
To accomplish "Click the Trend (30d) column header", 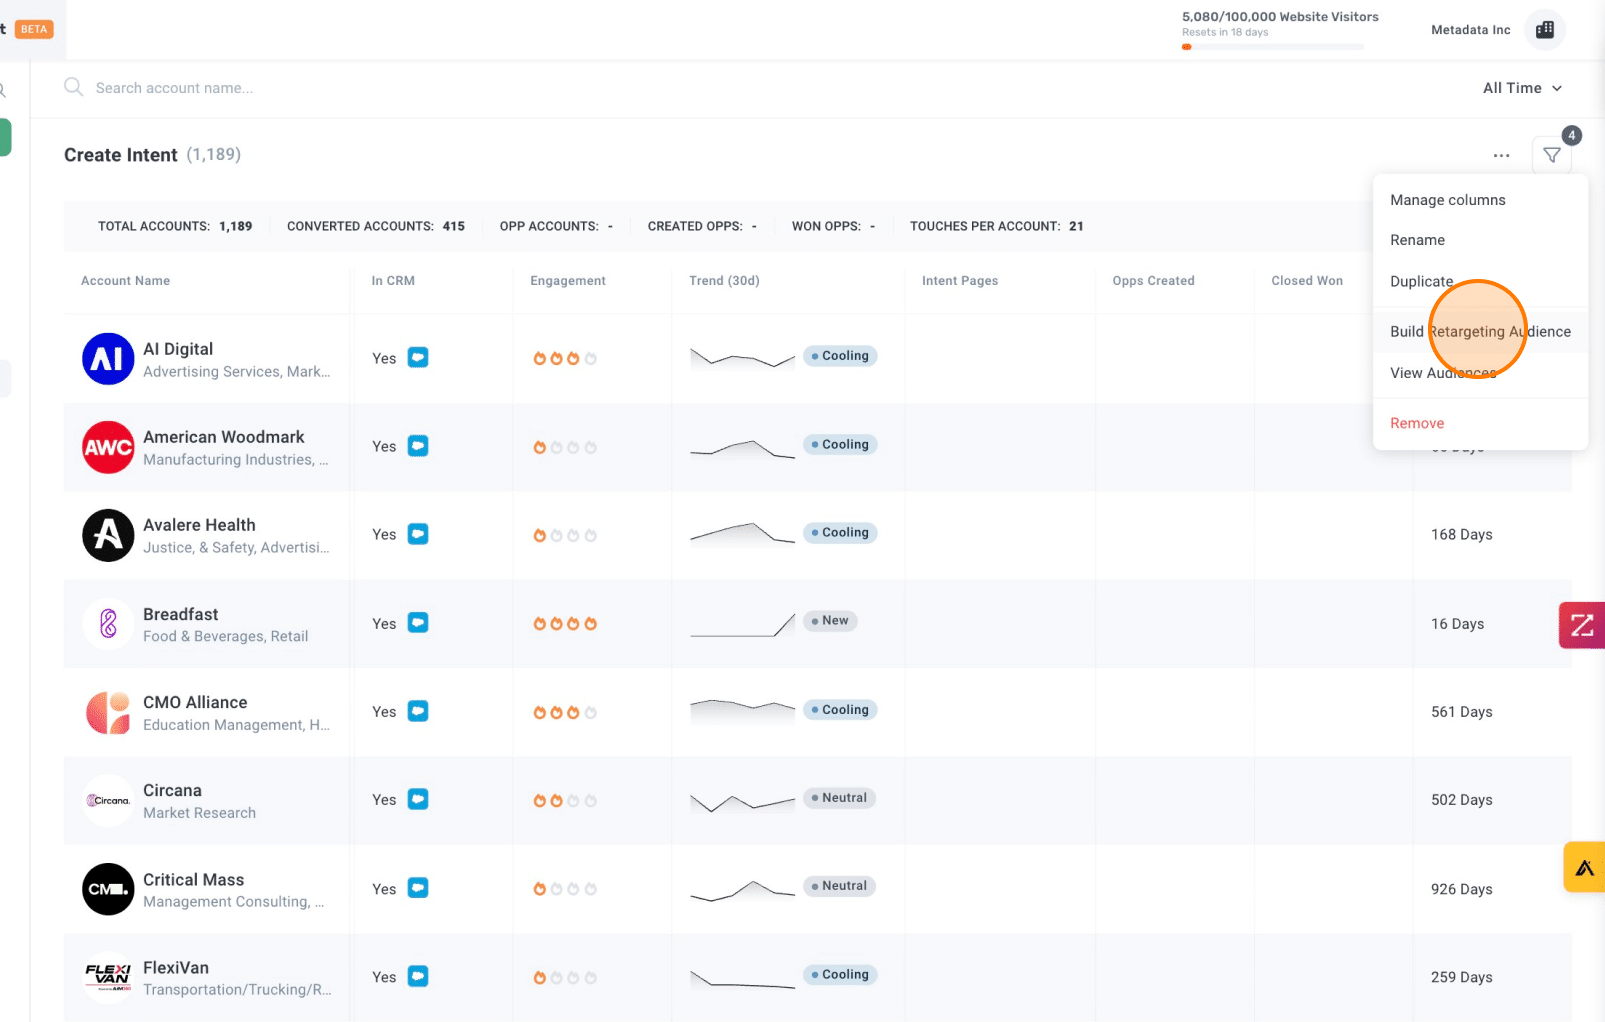I will tap(724, 281).
